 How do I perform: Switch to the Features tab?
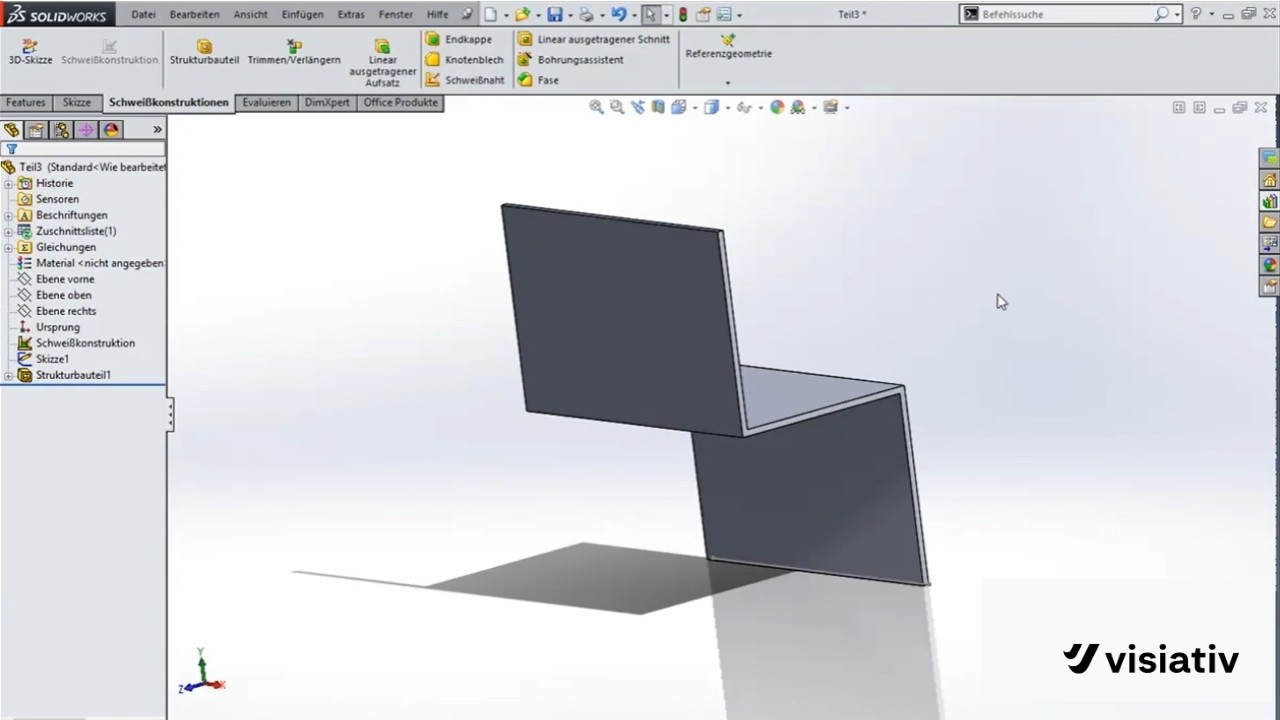point(26,102)
